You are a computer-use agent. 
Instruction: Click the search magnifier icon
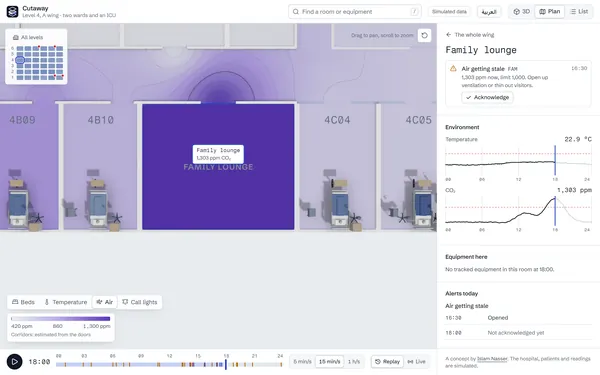[296, 12]
